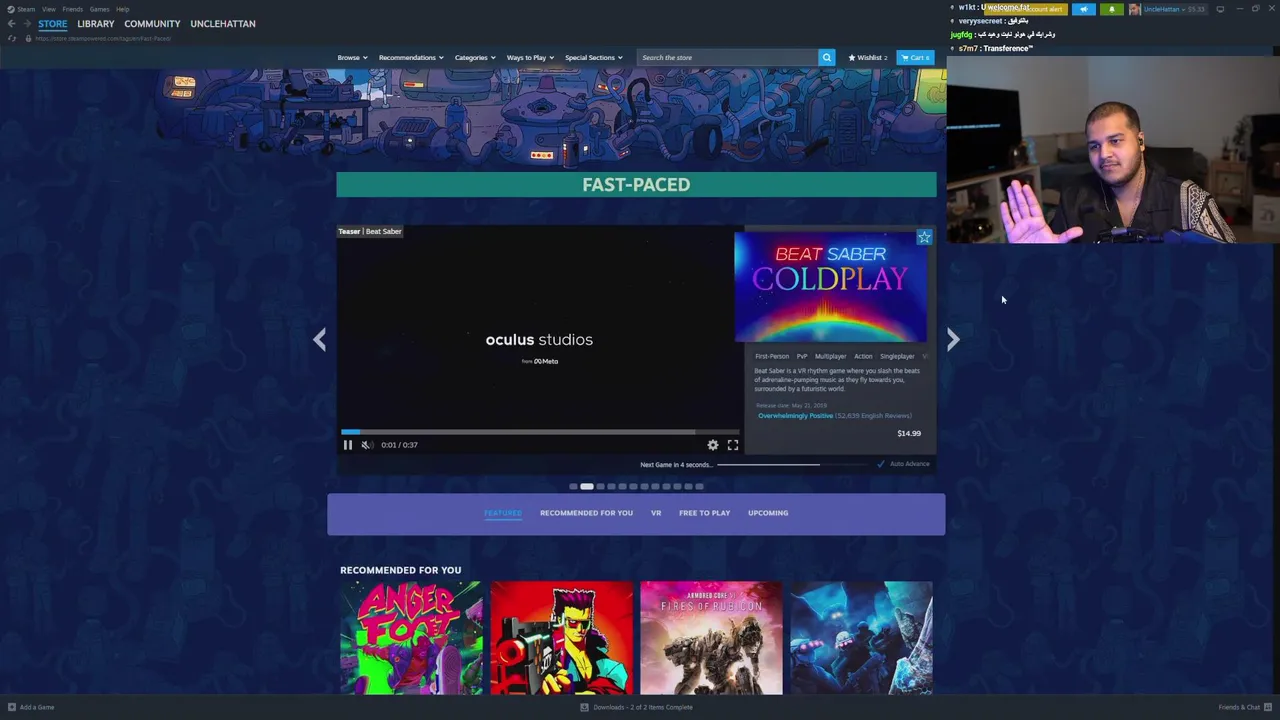Click the Singleplayer tag
This screenshot has height=720, width=1280.
[x=897, y=356]
